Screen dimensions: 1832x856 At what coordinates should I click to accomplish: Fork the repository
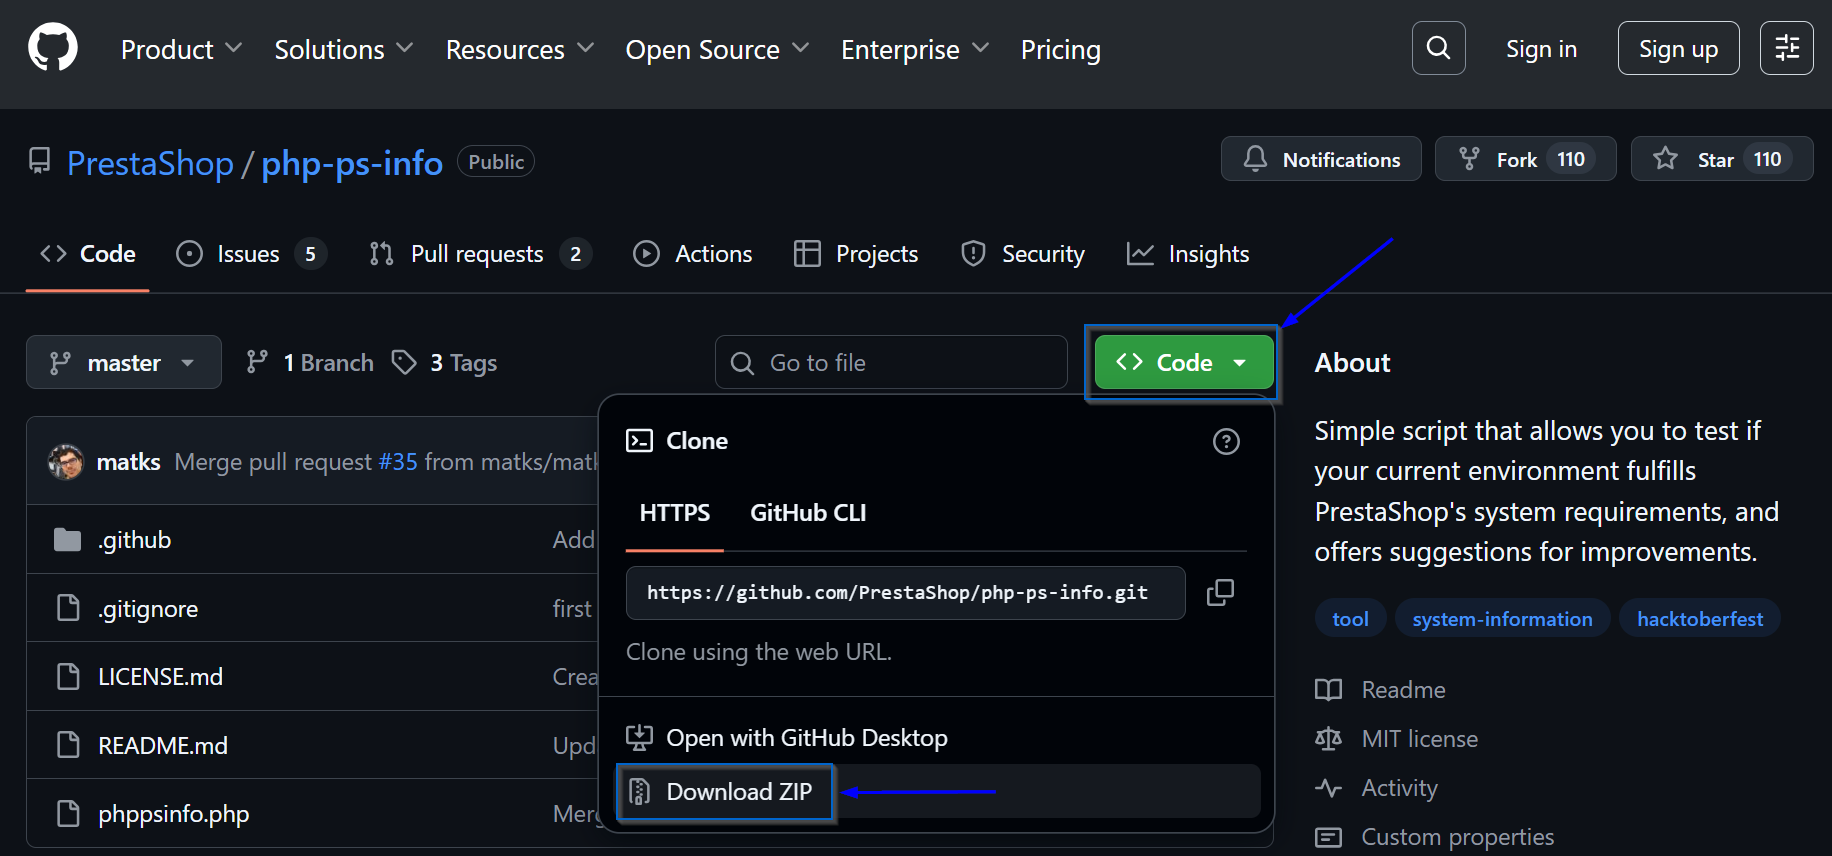pos(1499,160)
